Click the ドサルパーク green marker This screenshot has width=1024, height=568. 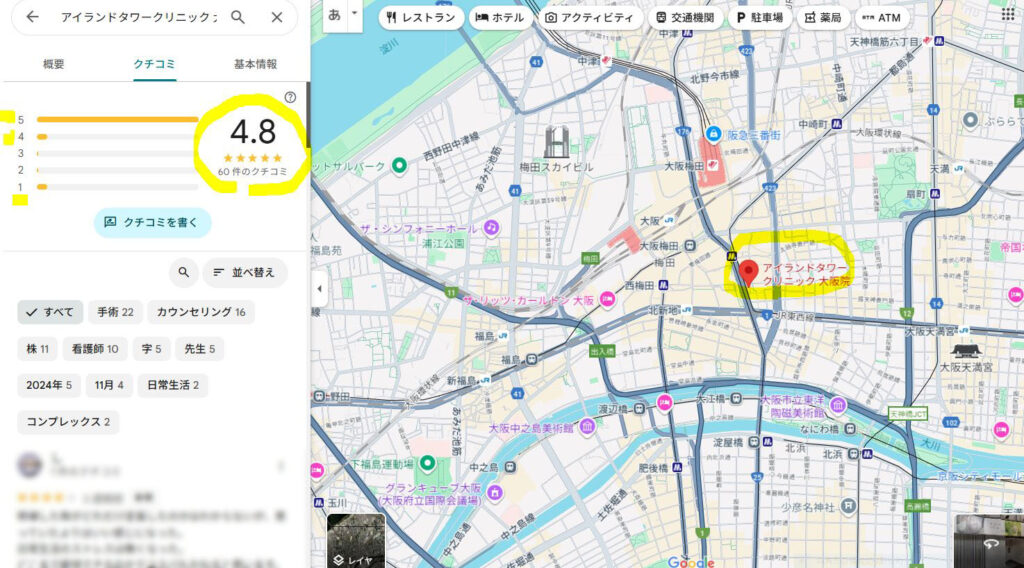pos(399,165)
